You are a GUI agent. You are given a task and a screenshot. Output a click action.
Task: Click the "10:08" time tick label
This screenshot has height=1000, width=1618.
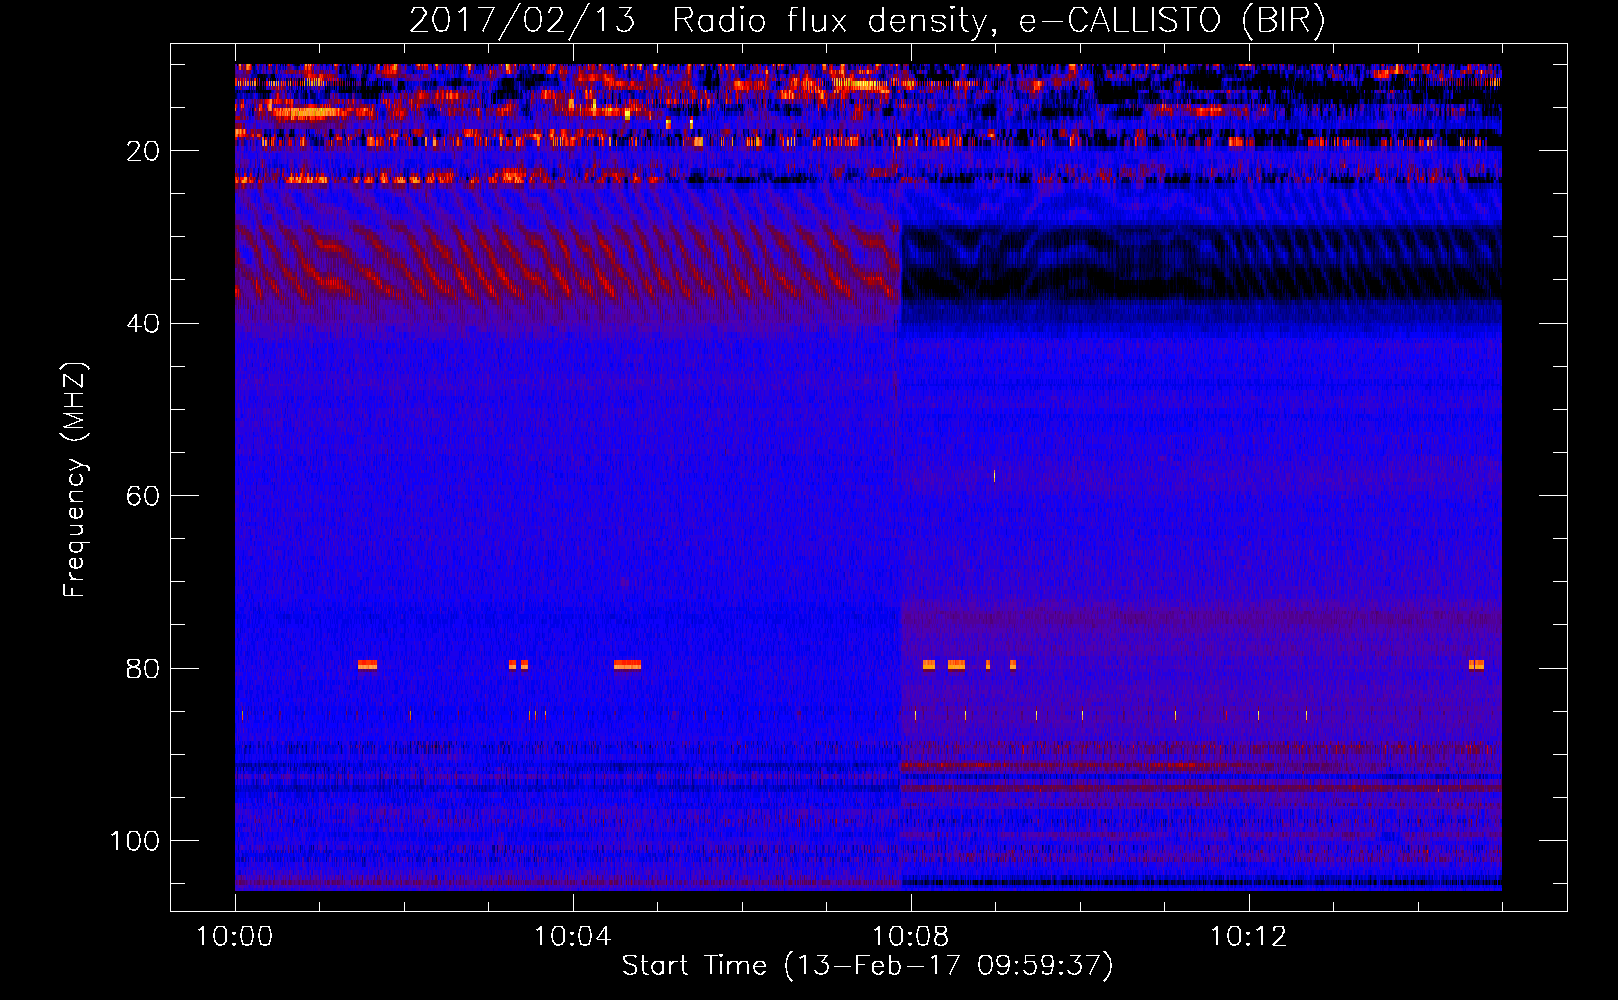click(910, 937)
